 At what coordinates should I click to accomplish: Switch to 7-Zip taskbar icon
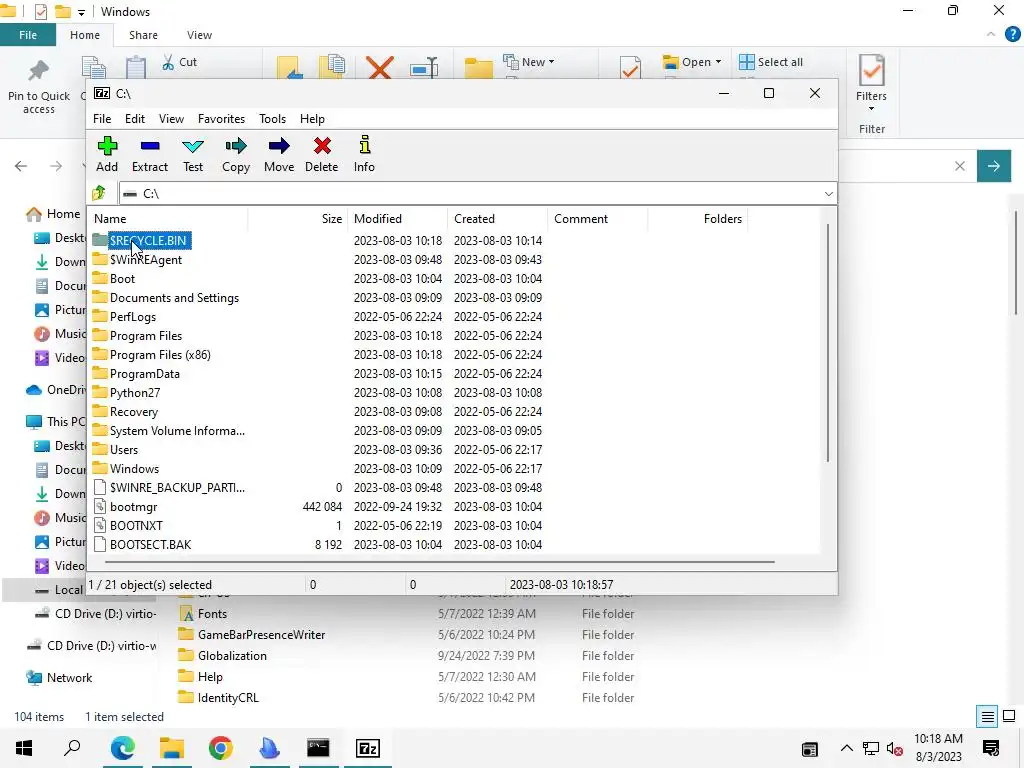(368, 748)
